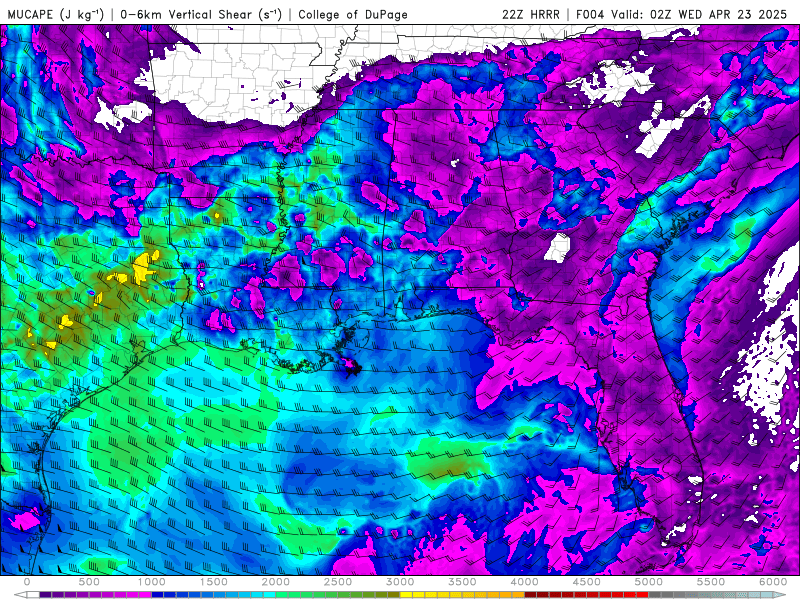800x600 pixels.
Task: Click the 3000 value on the color scale
Action: [400, 582]
